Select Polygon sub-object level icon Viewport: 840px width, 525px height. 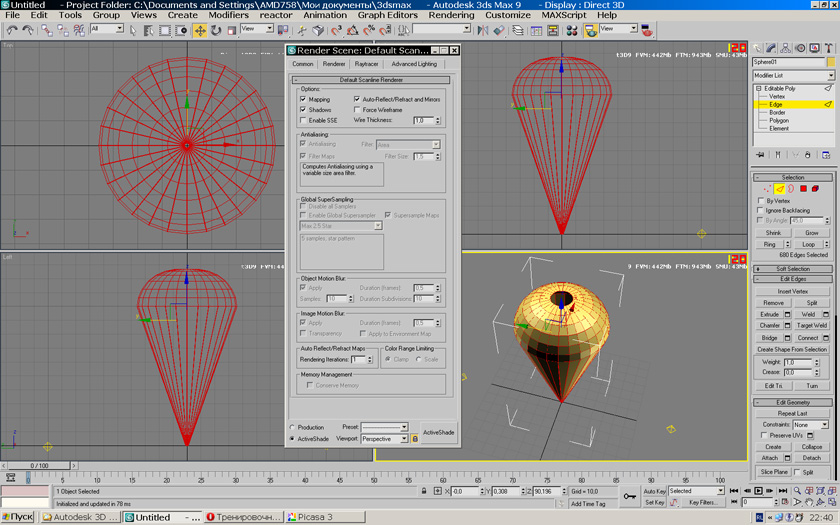coord(803,188)
